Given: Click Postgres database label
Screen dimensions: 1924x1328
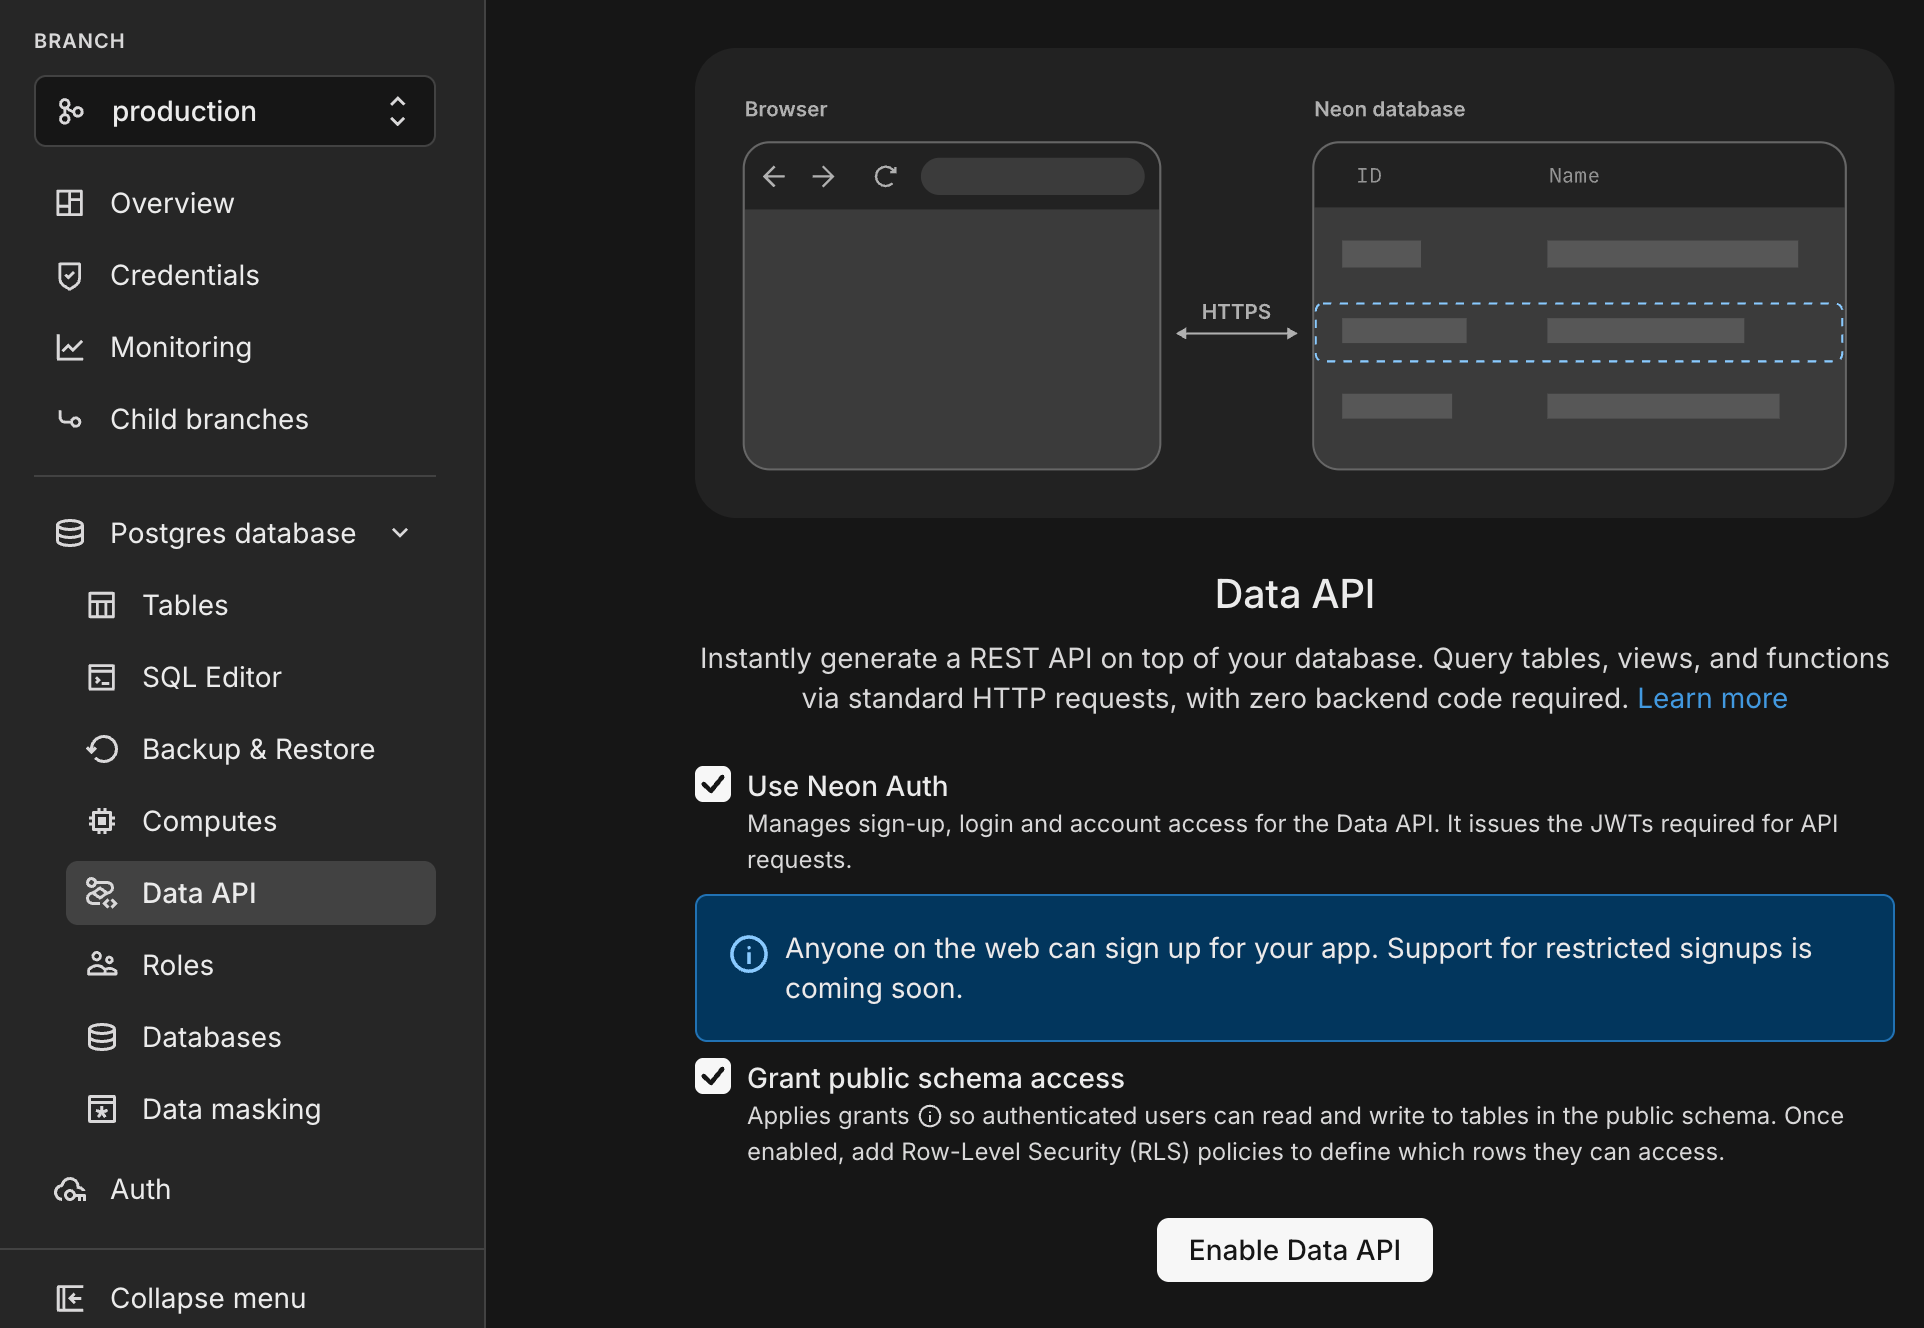Looking at the screenshot, I should [233, 533].
